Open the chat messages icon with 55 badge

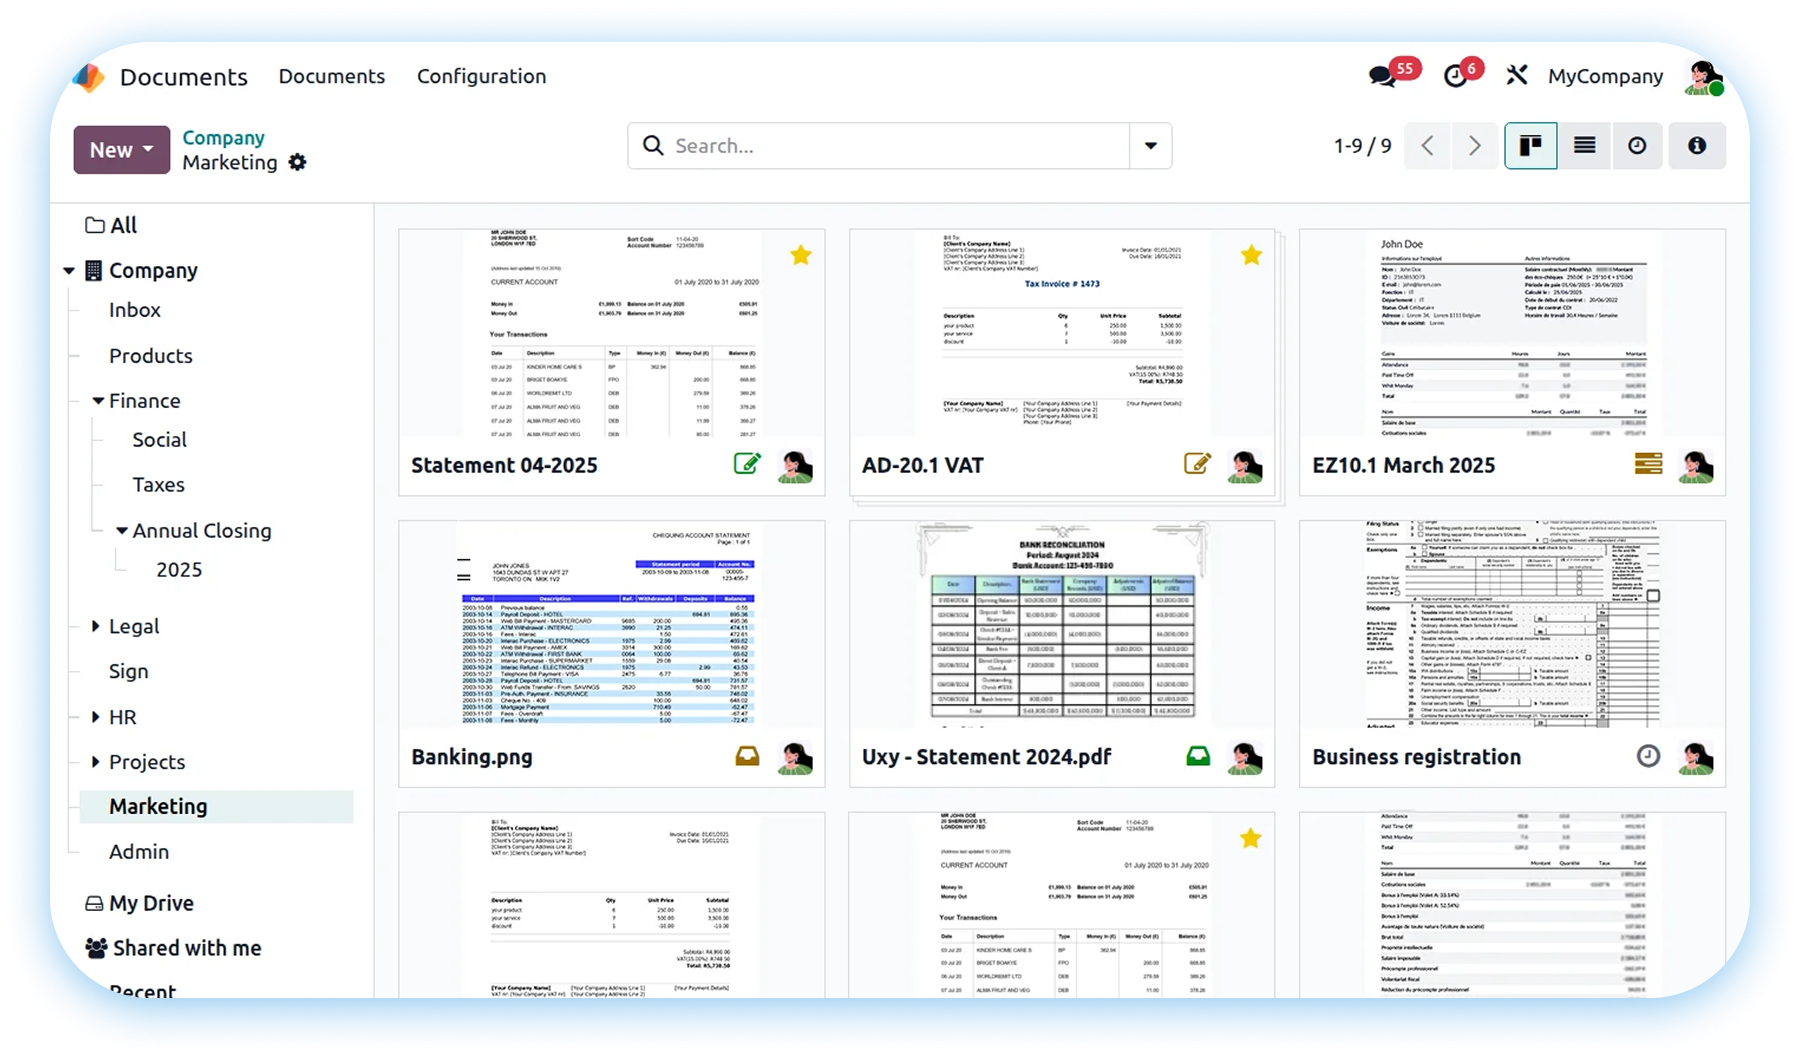[x=1384, y=76]
